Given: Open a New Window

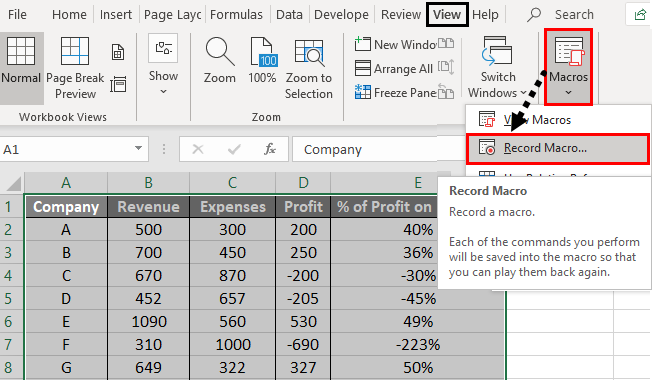Looking at the screenshot, I should (395, 44).
